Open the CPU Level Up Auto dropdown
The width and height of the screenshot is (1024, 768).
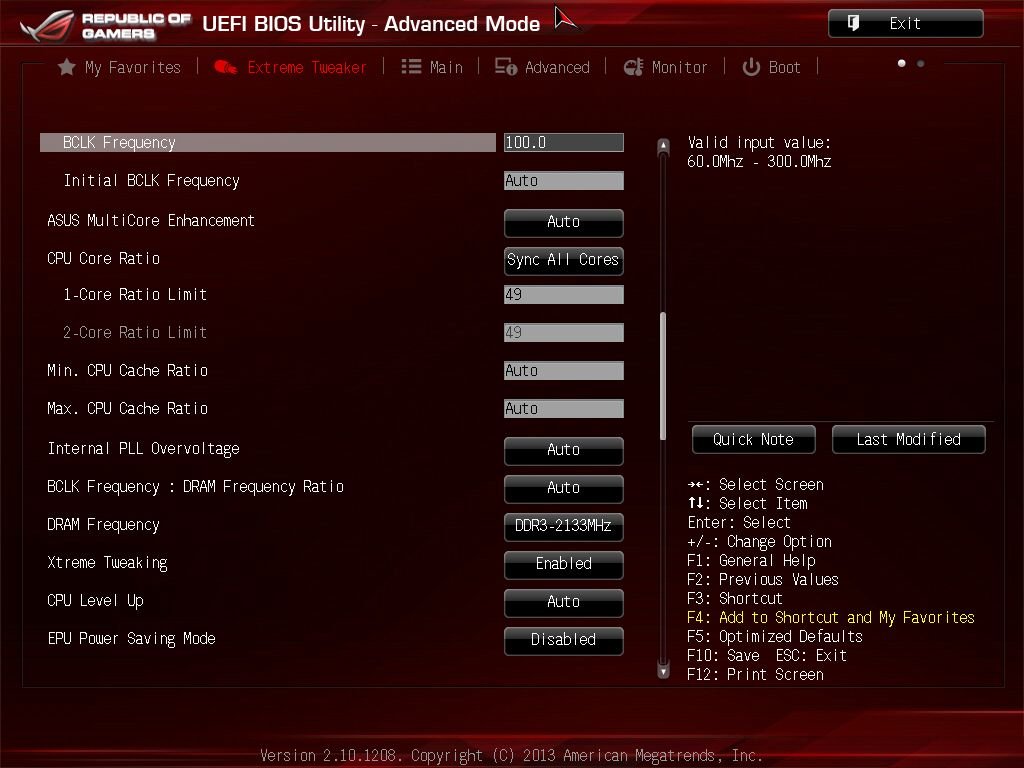point(564,601)
